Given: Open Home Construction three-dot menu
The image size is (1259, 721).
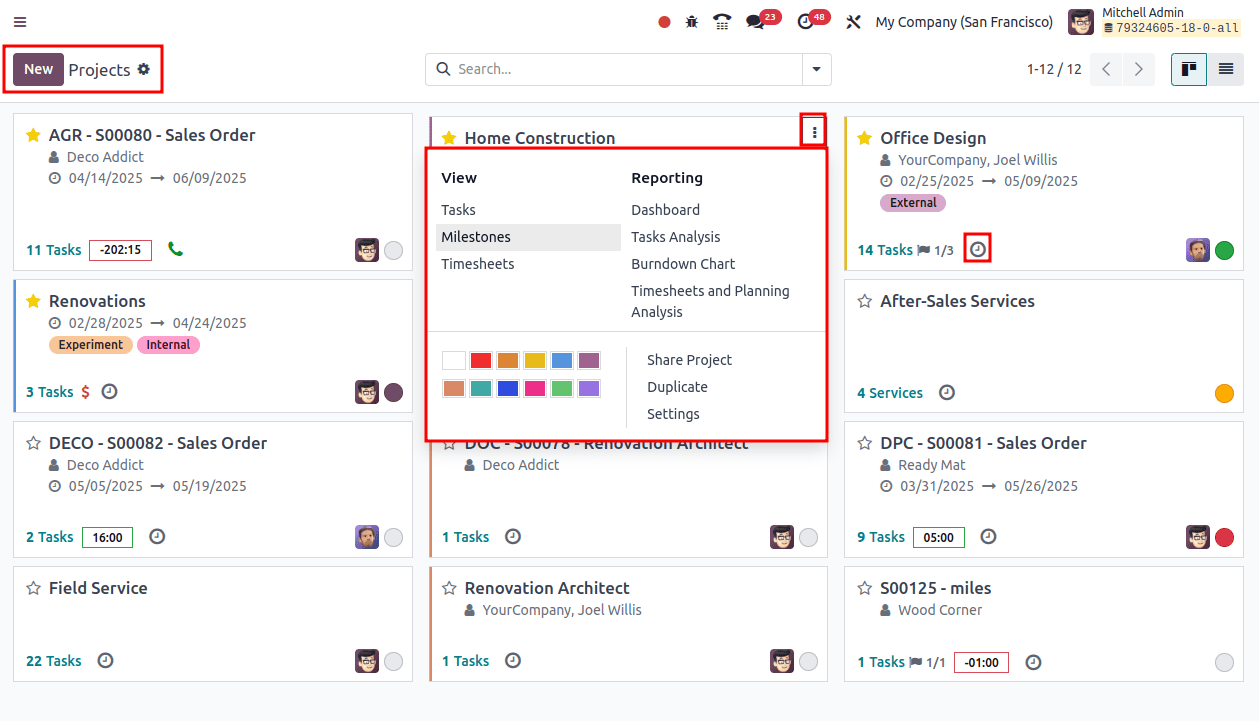Looking at the screenshot, I should point(814,131).
